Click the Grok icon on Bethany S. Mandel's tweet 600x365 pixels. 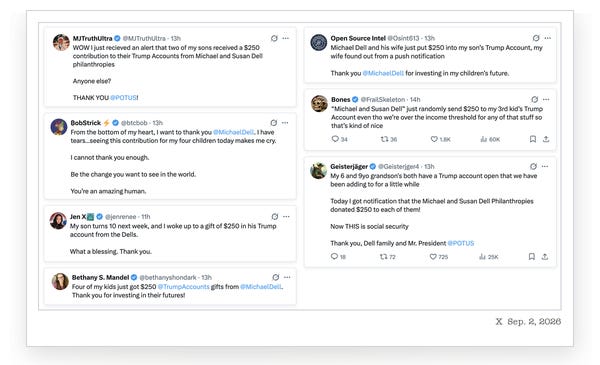[x=276, y=277]
